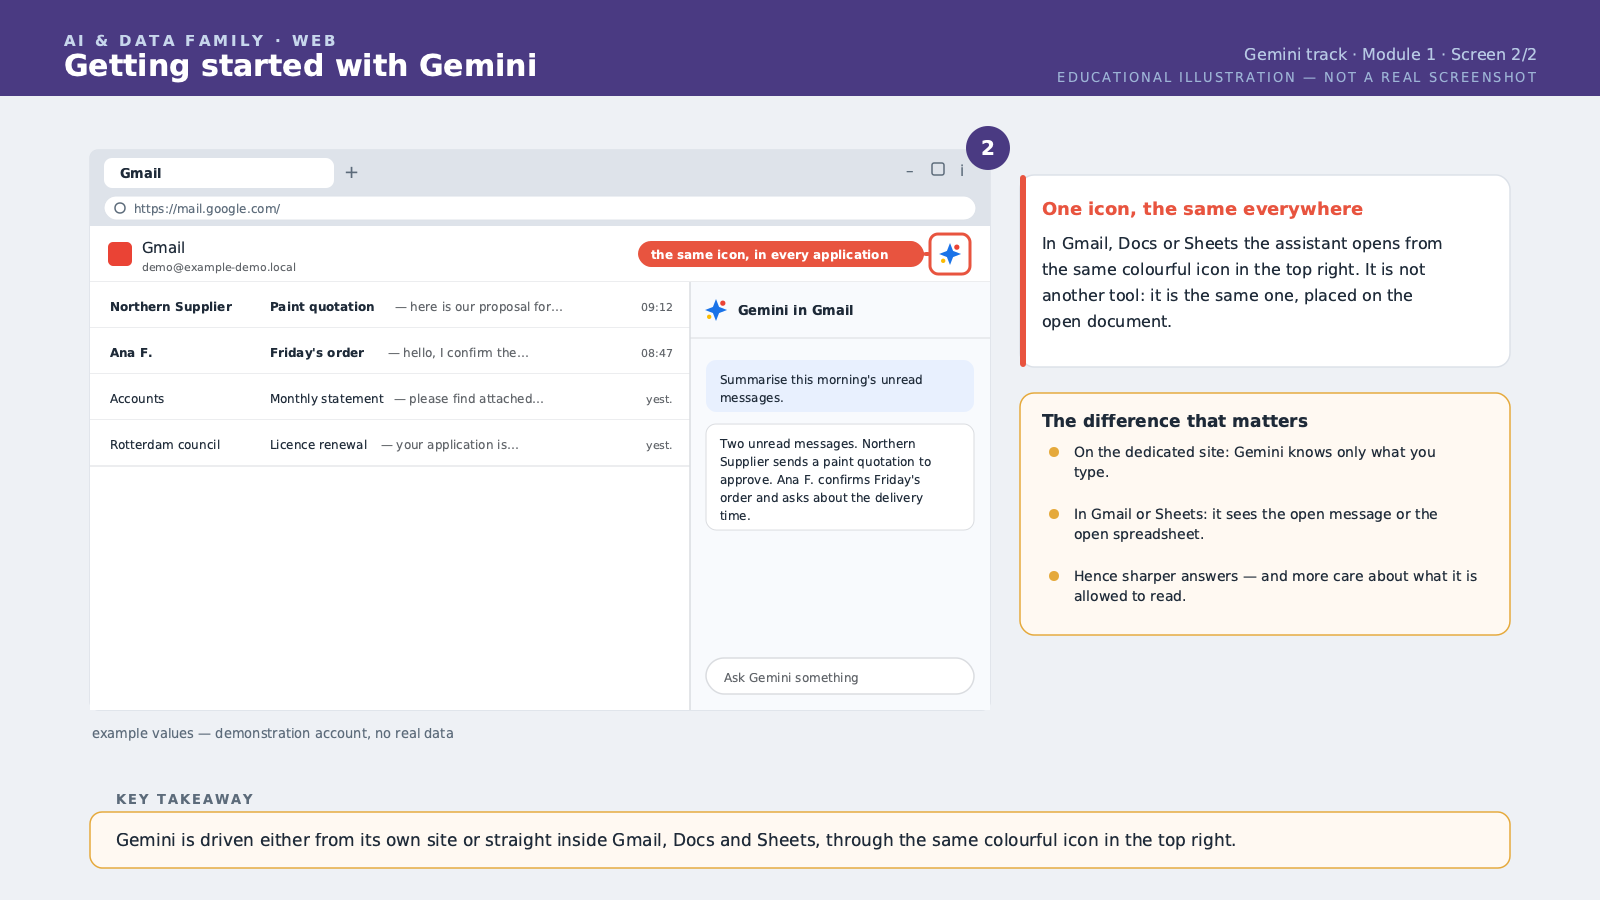Click the 'Gemini in Gmail' panel title

click(x=796, y=310)
